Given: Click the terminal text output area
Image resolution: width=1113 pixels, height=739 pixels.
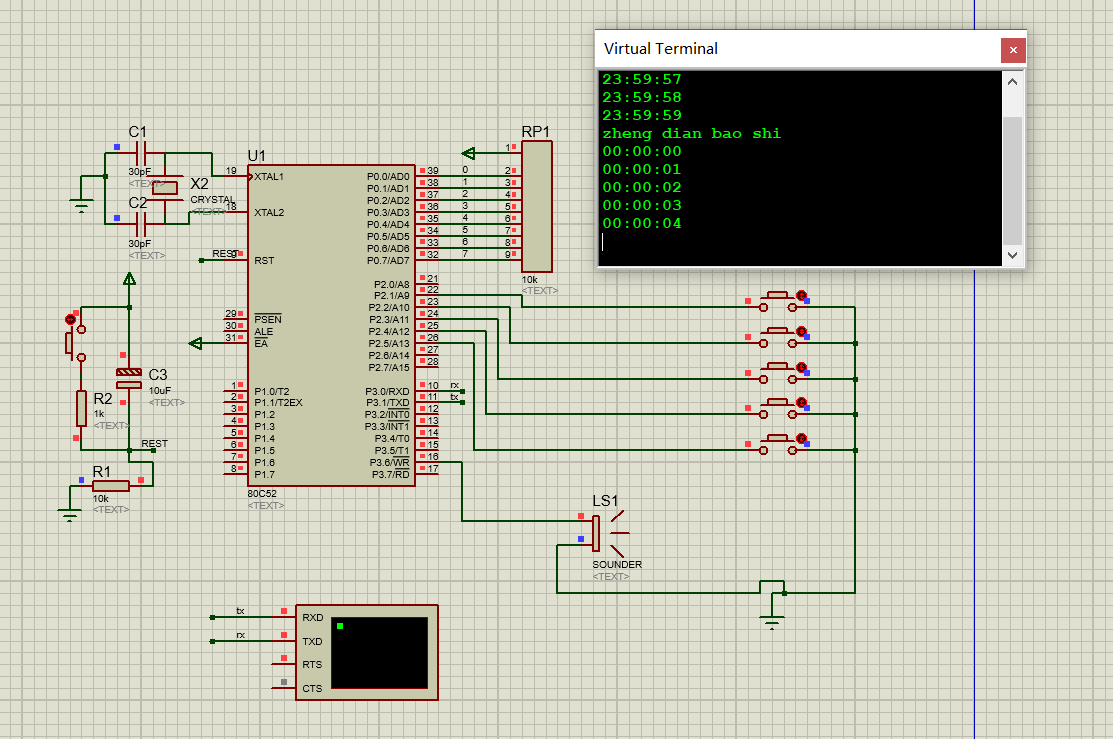Looking at the screenshot, I should tap(800, 168).
